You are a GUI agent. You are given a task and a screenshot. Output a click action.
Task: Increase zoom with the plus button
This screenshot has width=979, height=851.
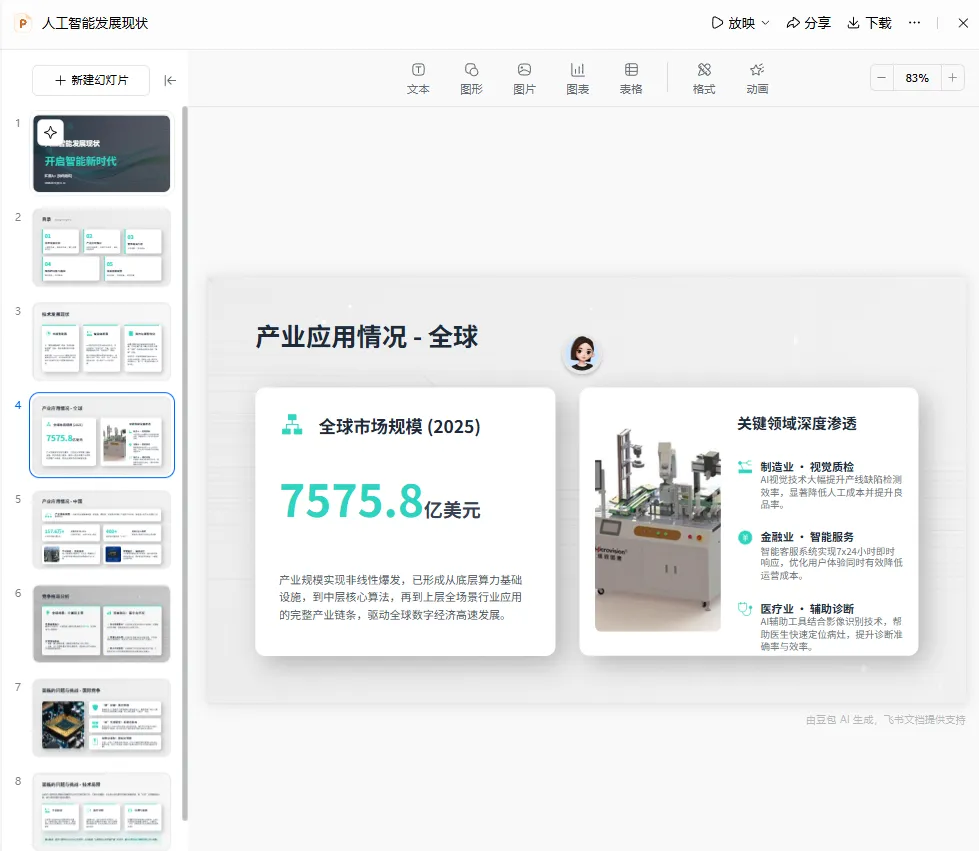click(952, 78)
